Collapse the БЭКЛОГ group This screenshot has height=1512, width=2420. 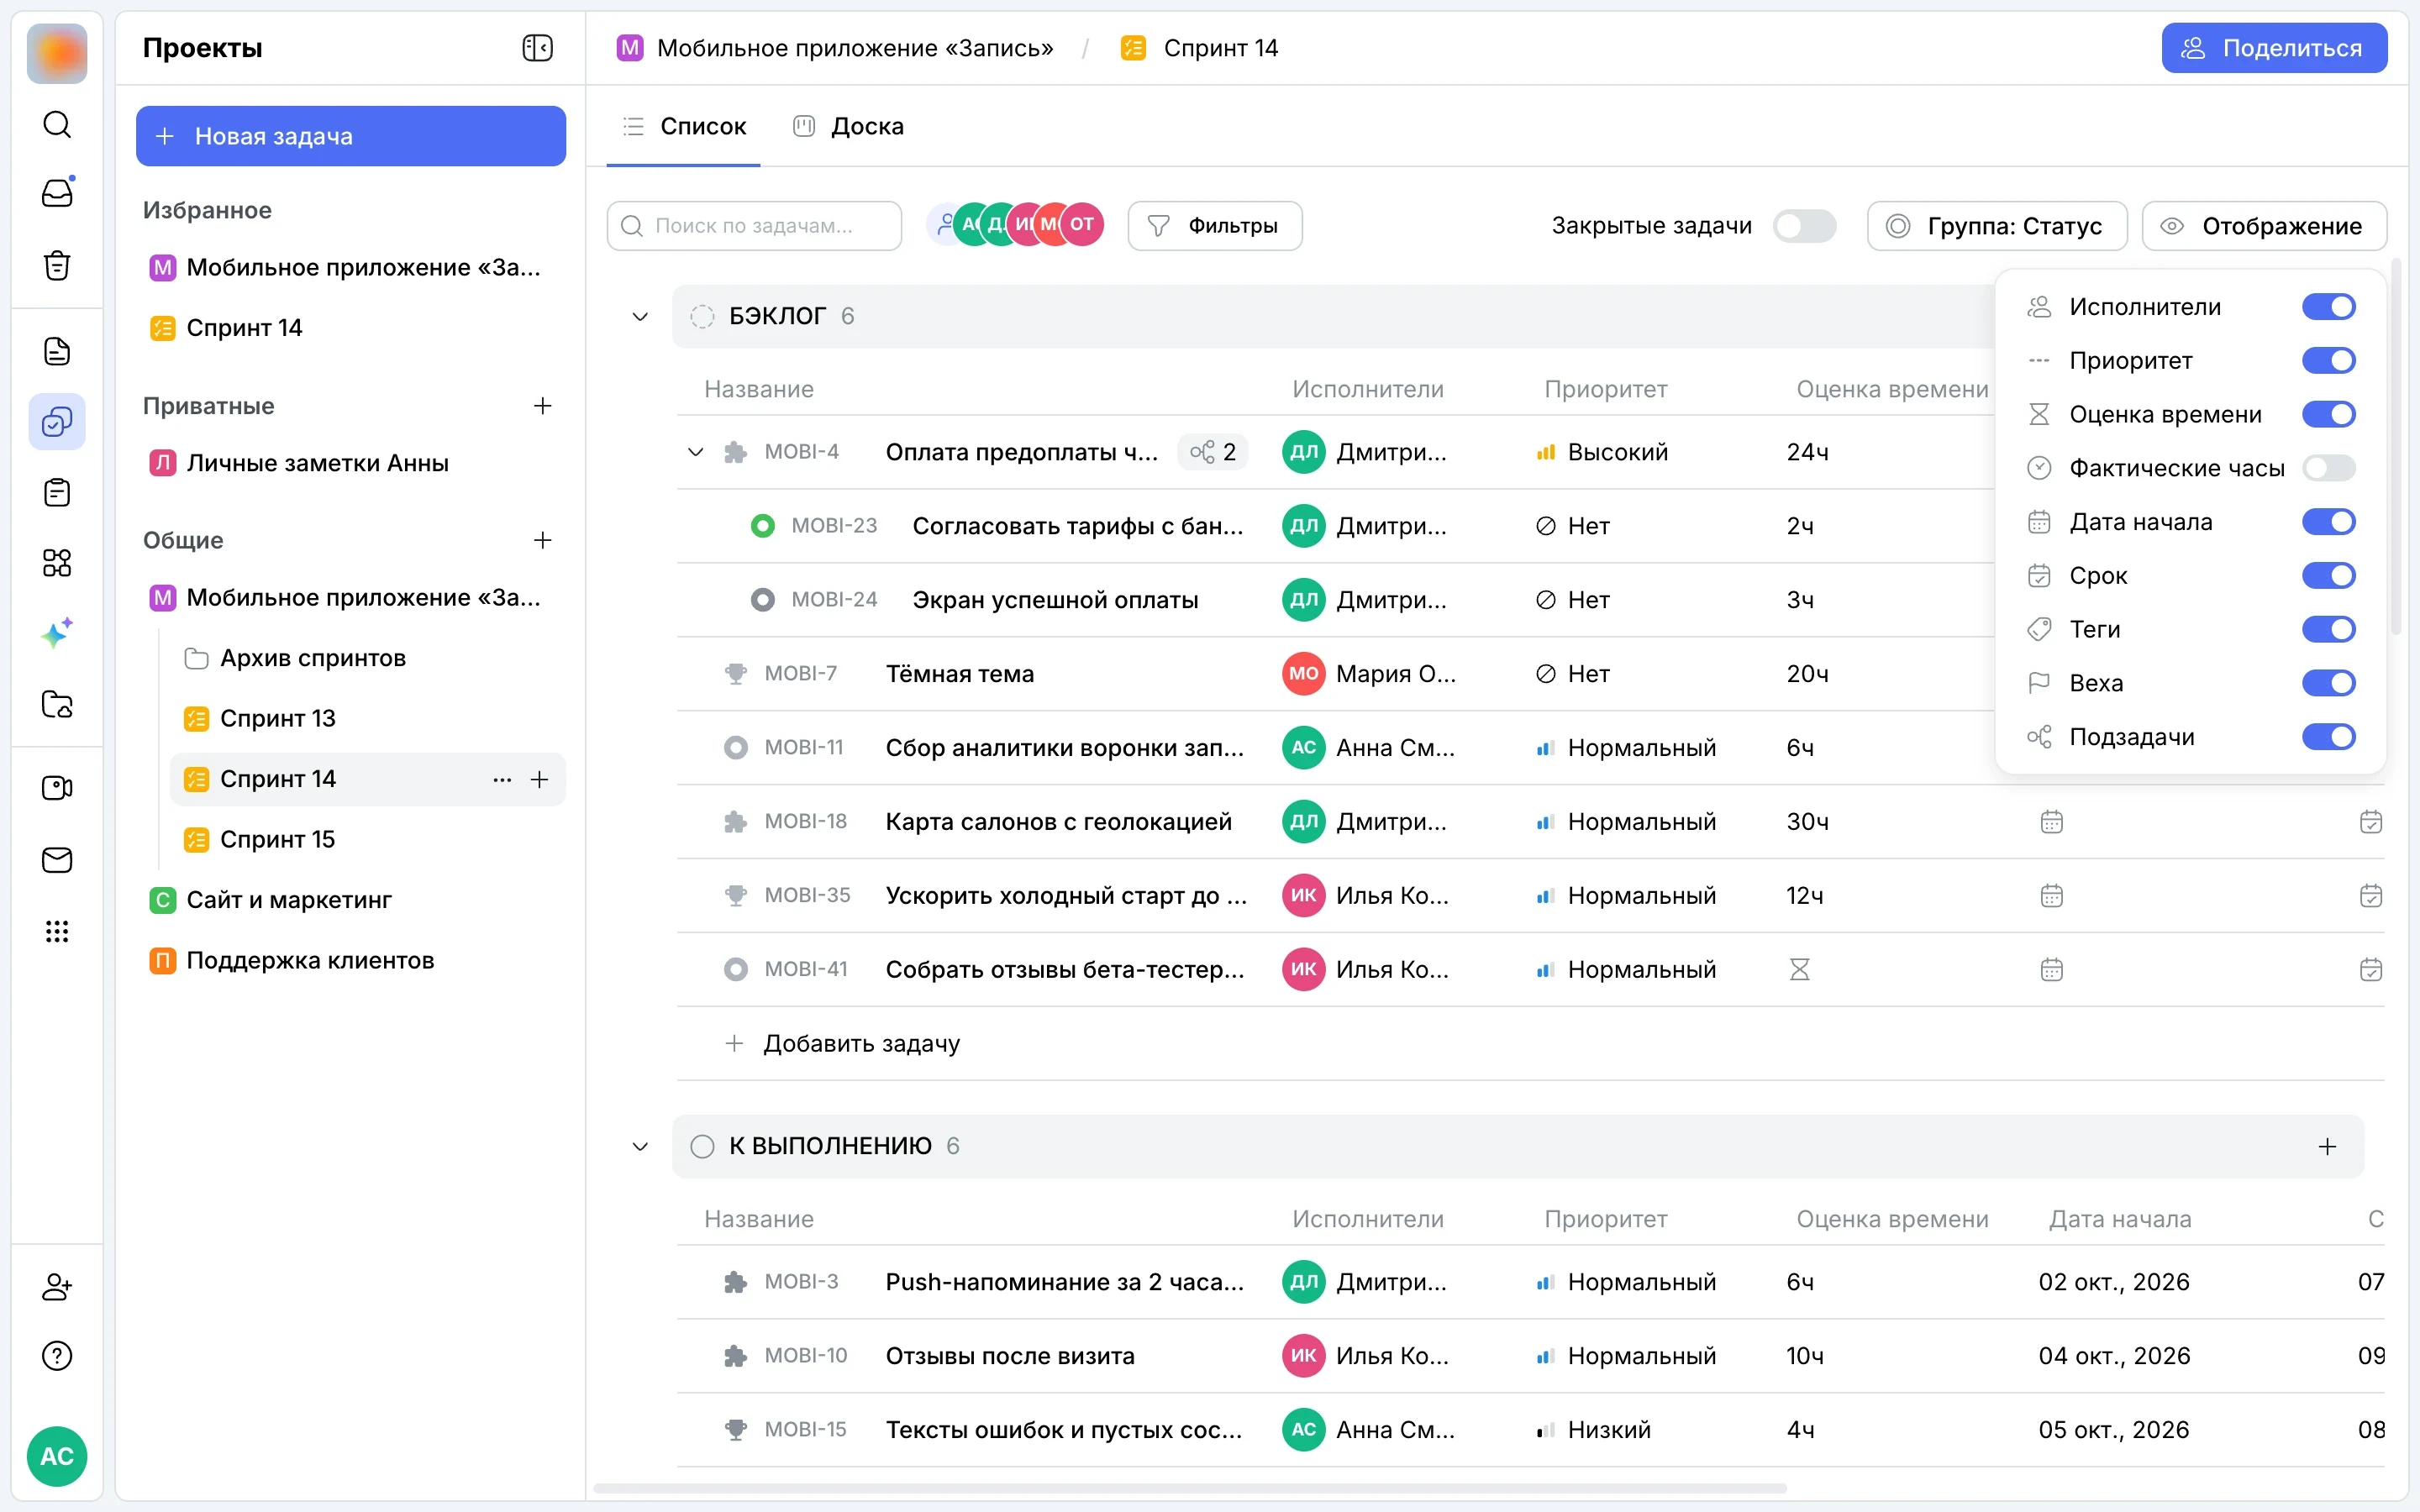pyautogui.click(x=640, y=317)
